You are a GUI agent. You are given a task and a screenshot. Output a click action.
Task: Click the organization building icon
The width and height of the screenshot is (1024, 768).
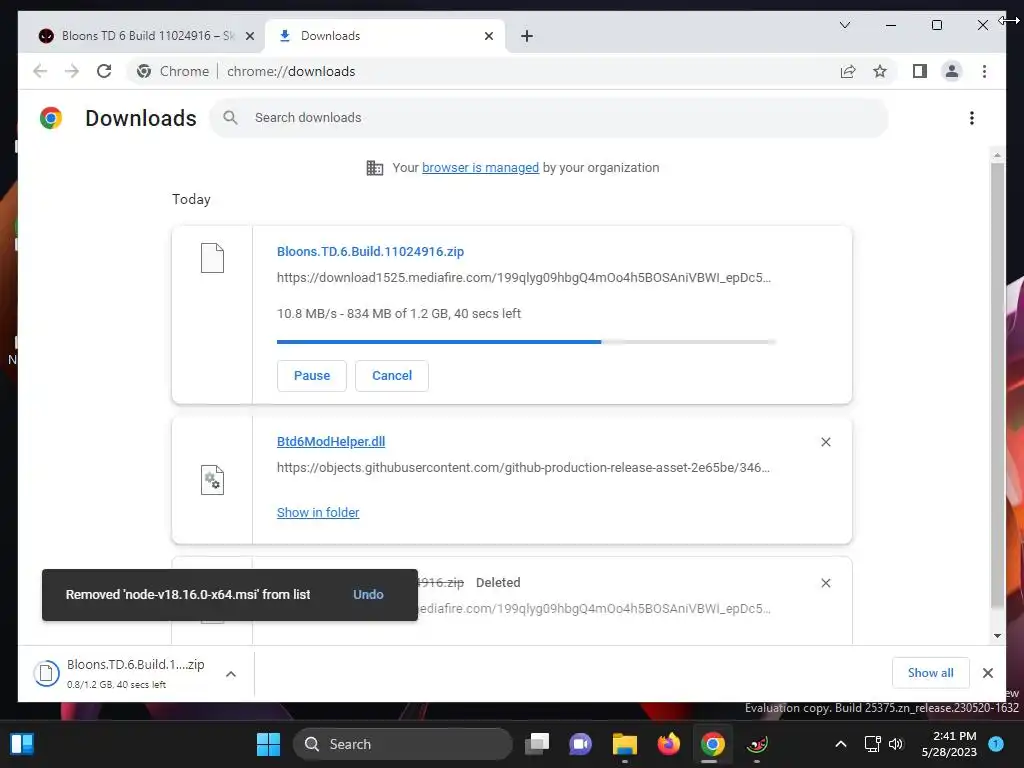click(x=375, y=168)
